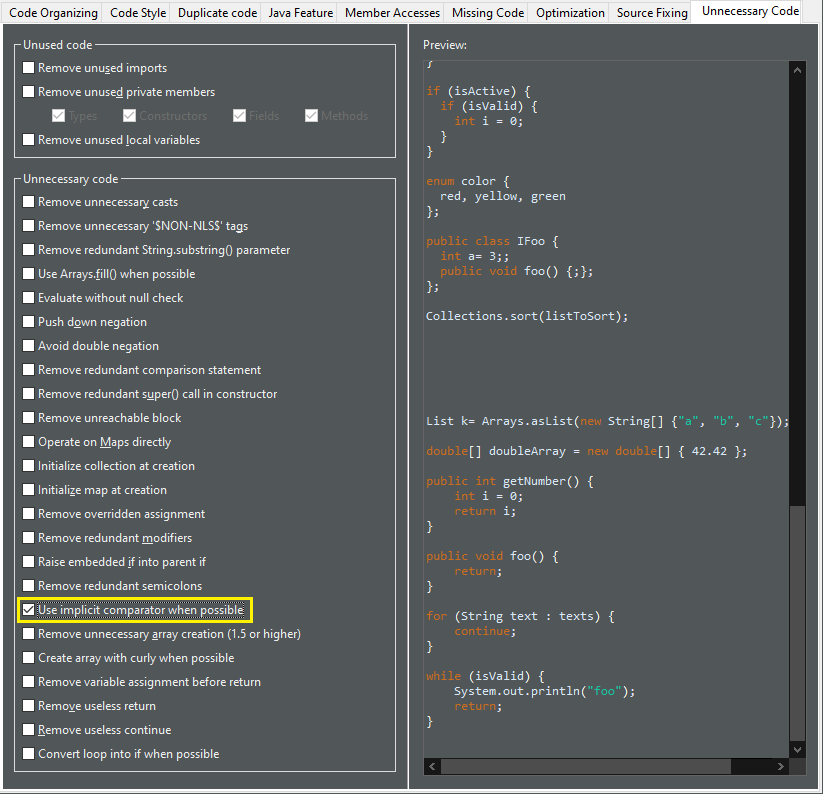Go to the Source Fixing tab
823x794 pixels.
(x=652, y=13)
